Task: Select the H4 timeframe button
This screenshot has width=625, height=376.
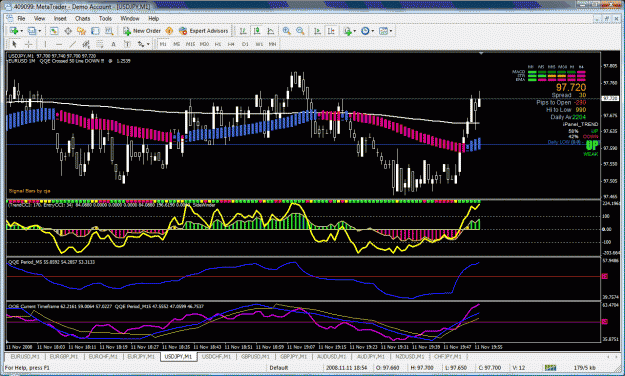Action: [231, 44]
